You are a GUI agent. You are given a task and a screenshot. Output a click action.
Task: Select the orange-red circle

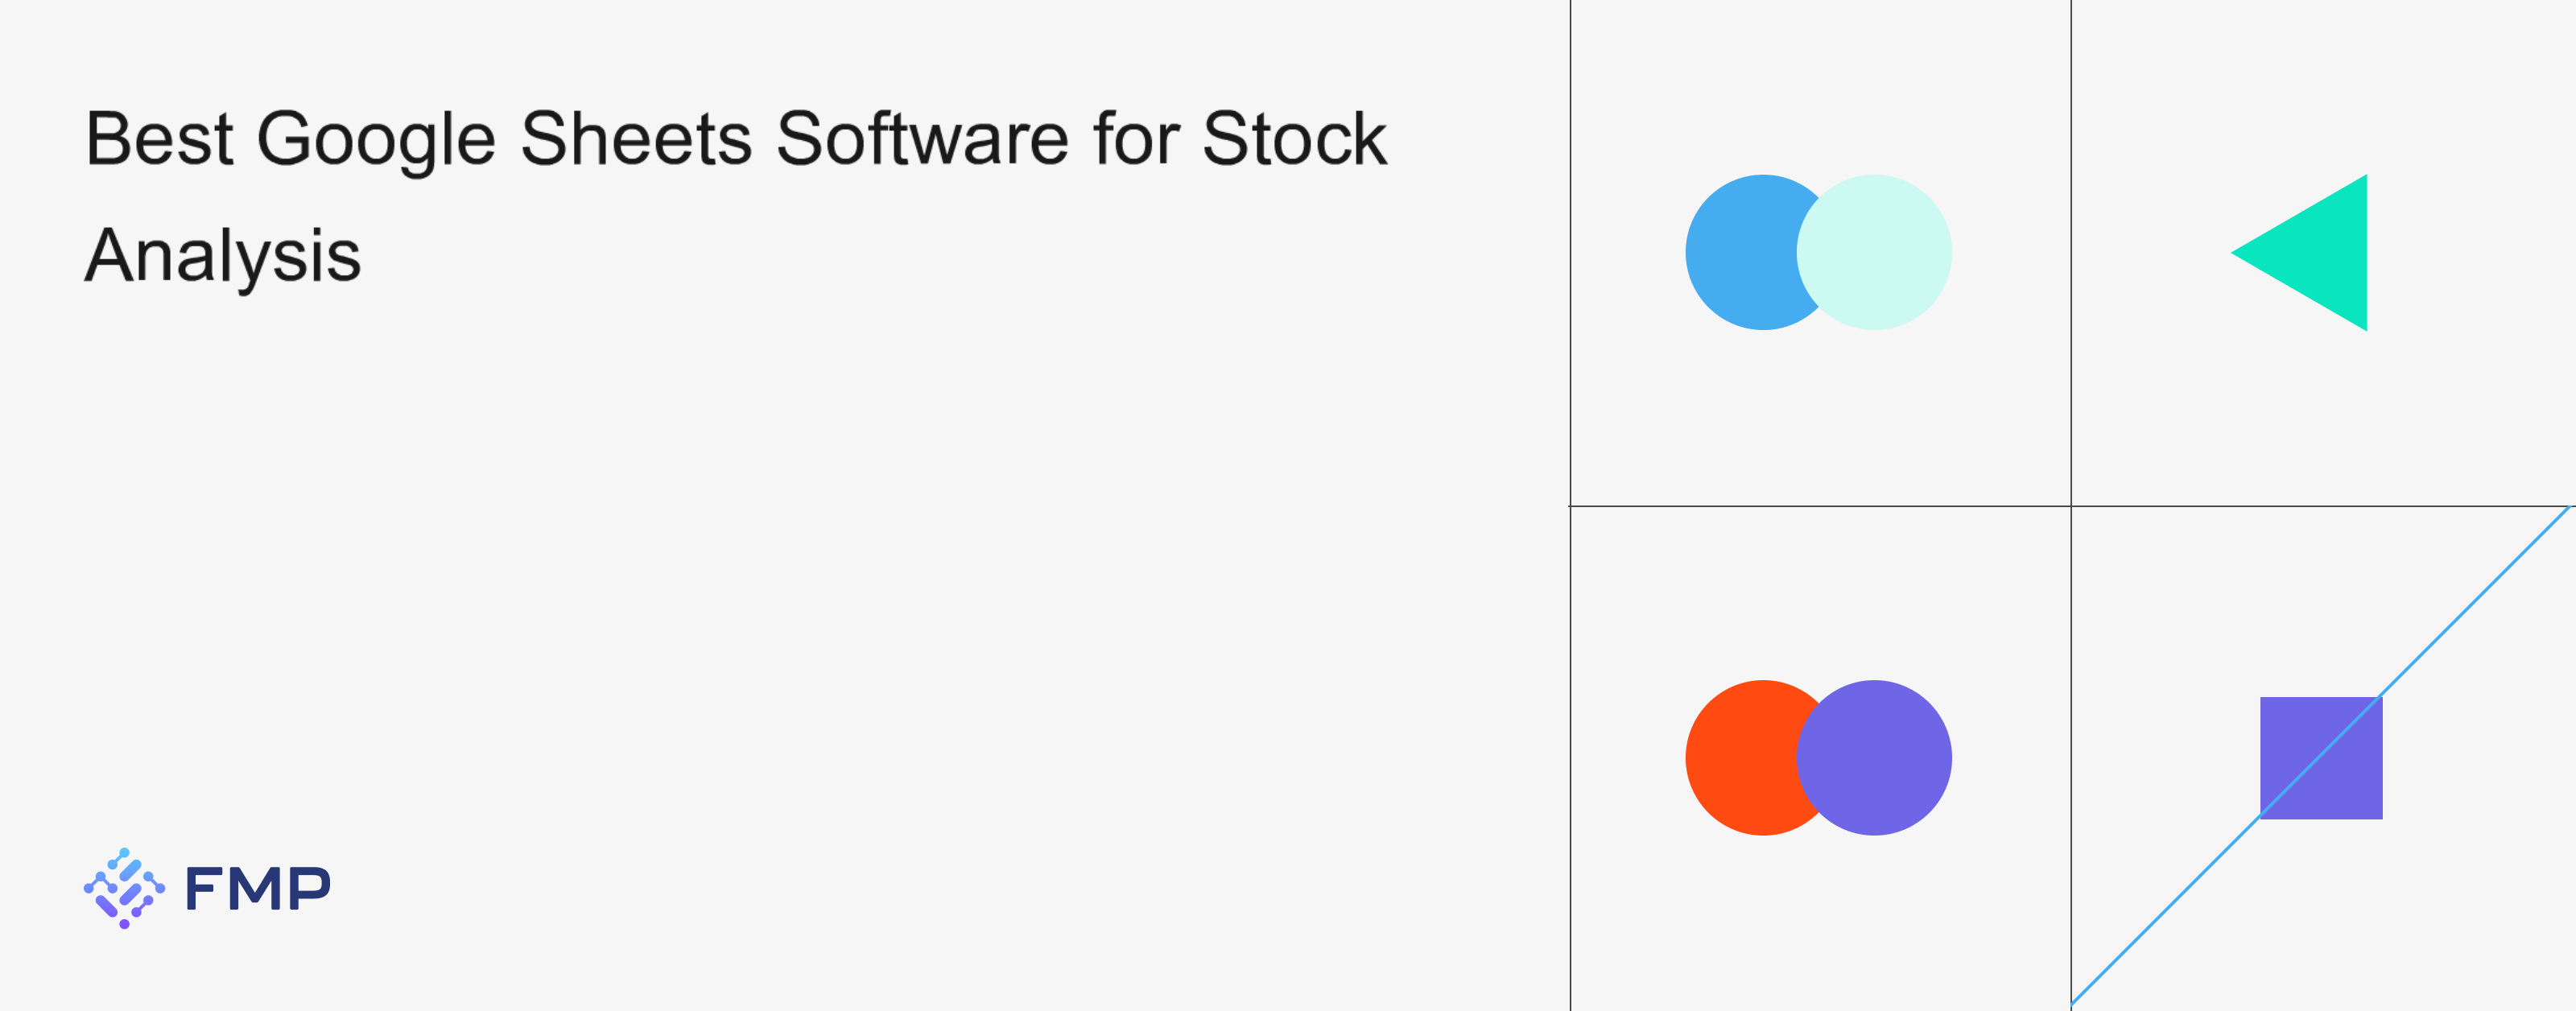pyautogui.click(x=1740, y=758)
